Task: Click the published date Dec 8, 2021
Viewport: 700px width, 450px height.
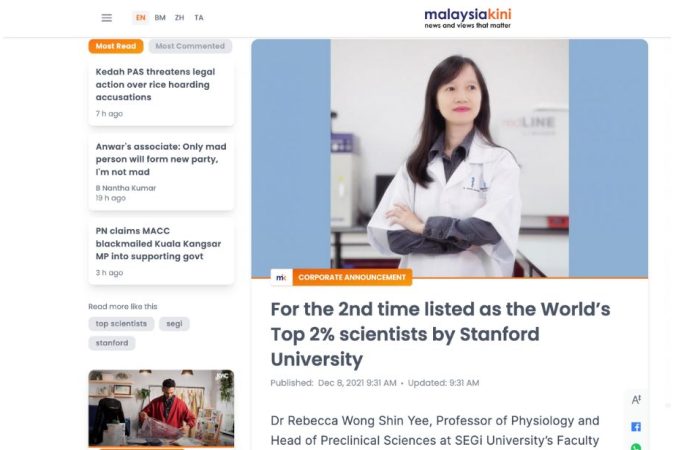Action: (x=357, y=383)
